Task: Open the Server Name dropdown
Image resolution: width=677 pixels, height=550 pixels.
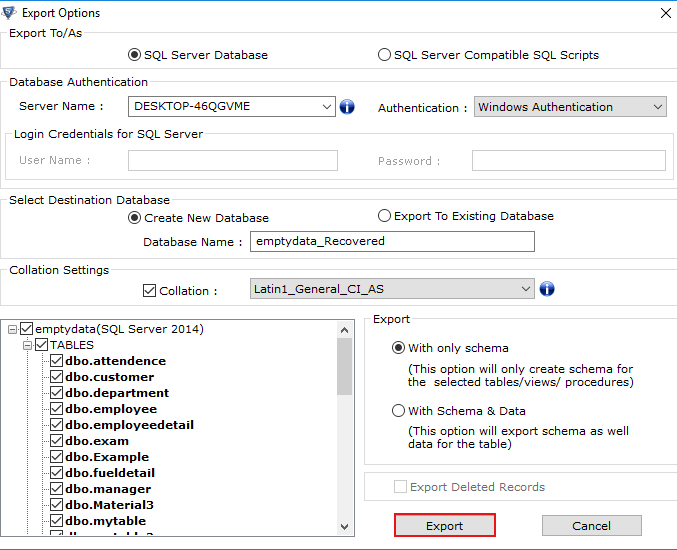Action: coord(327,107)
